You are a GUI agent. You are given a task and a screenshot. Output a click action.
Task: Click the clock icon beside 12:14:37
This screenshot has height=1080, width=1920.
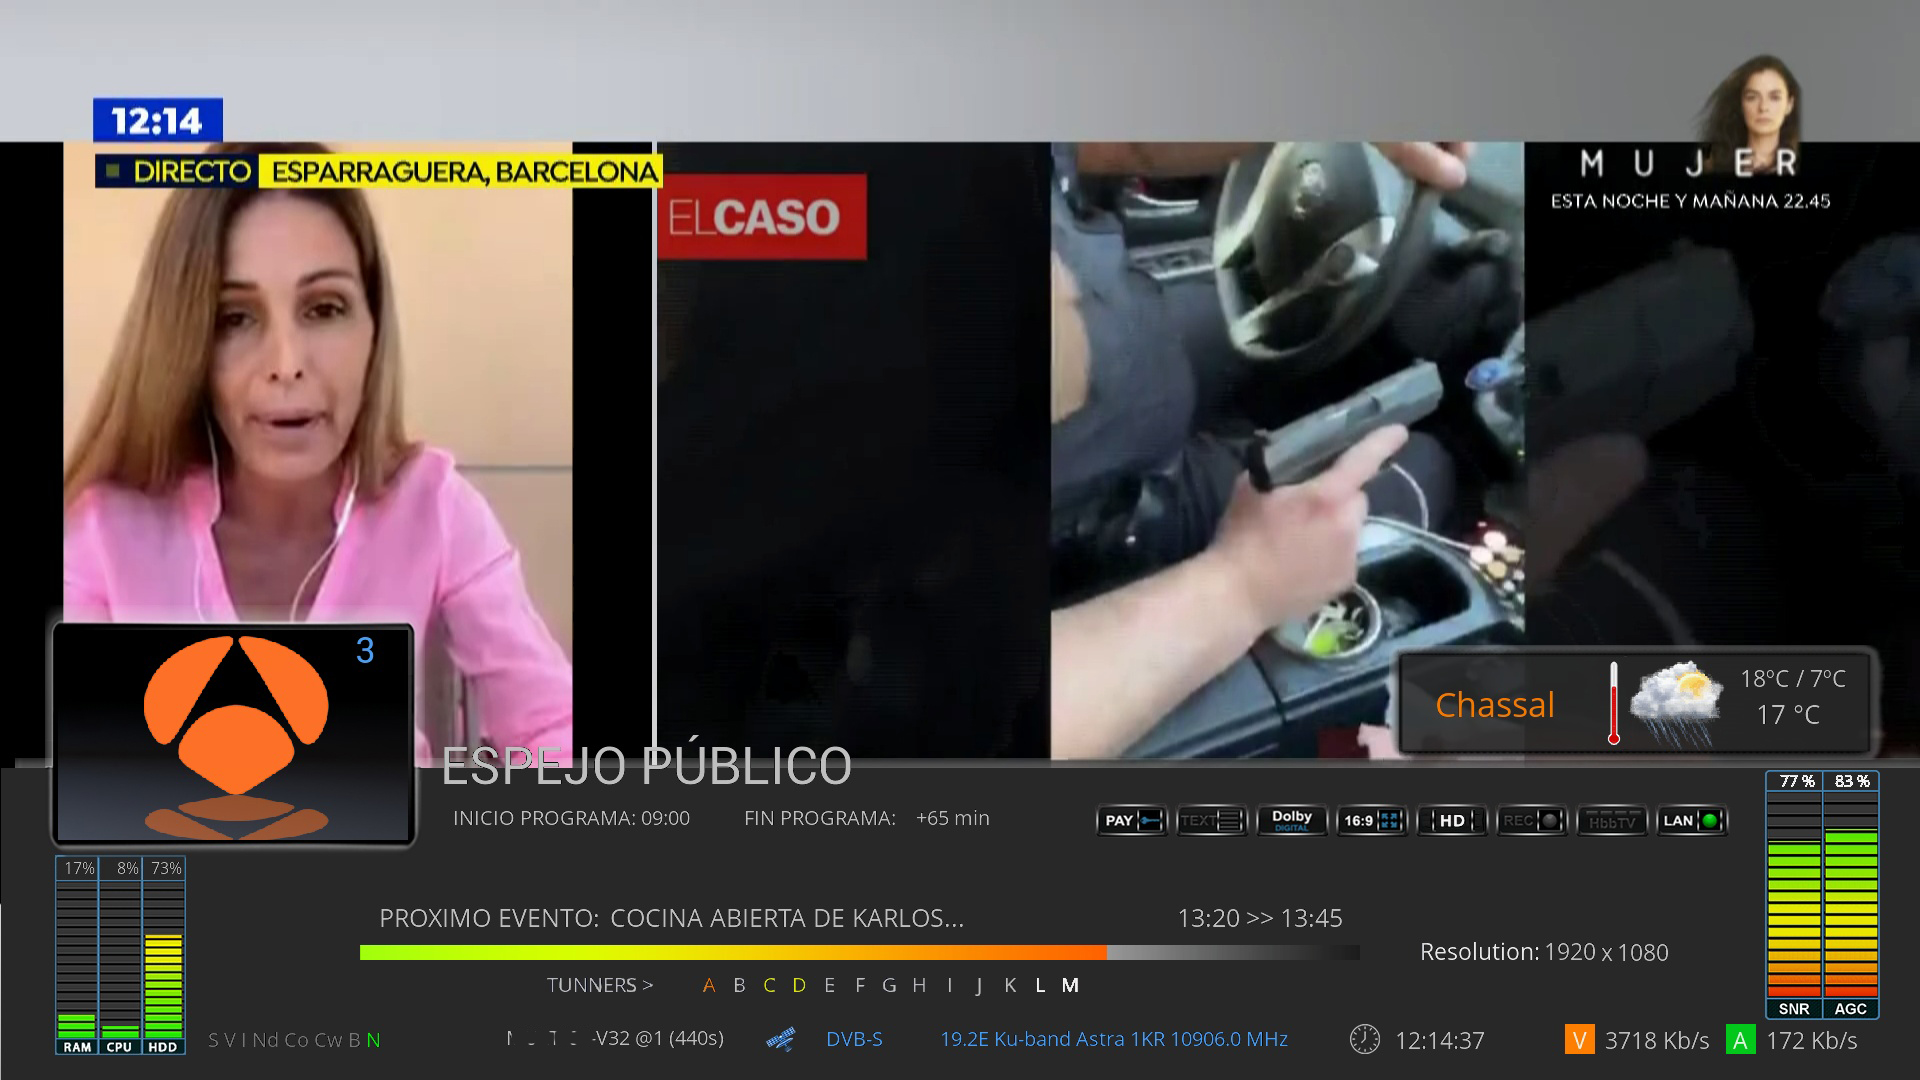pos(1364,1040)
